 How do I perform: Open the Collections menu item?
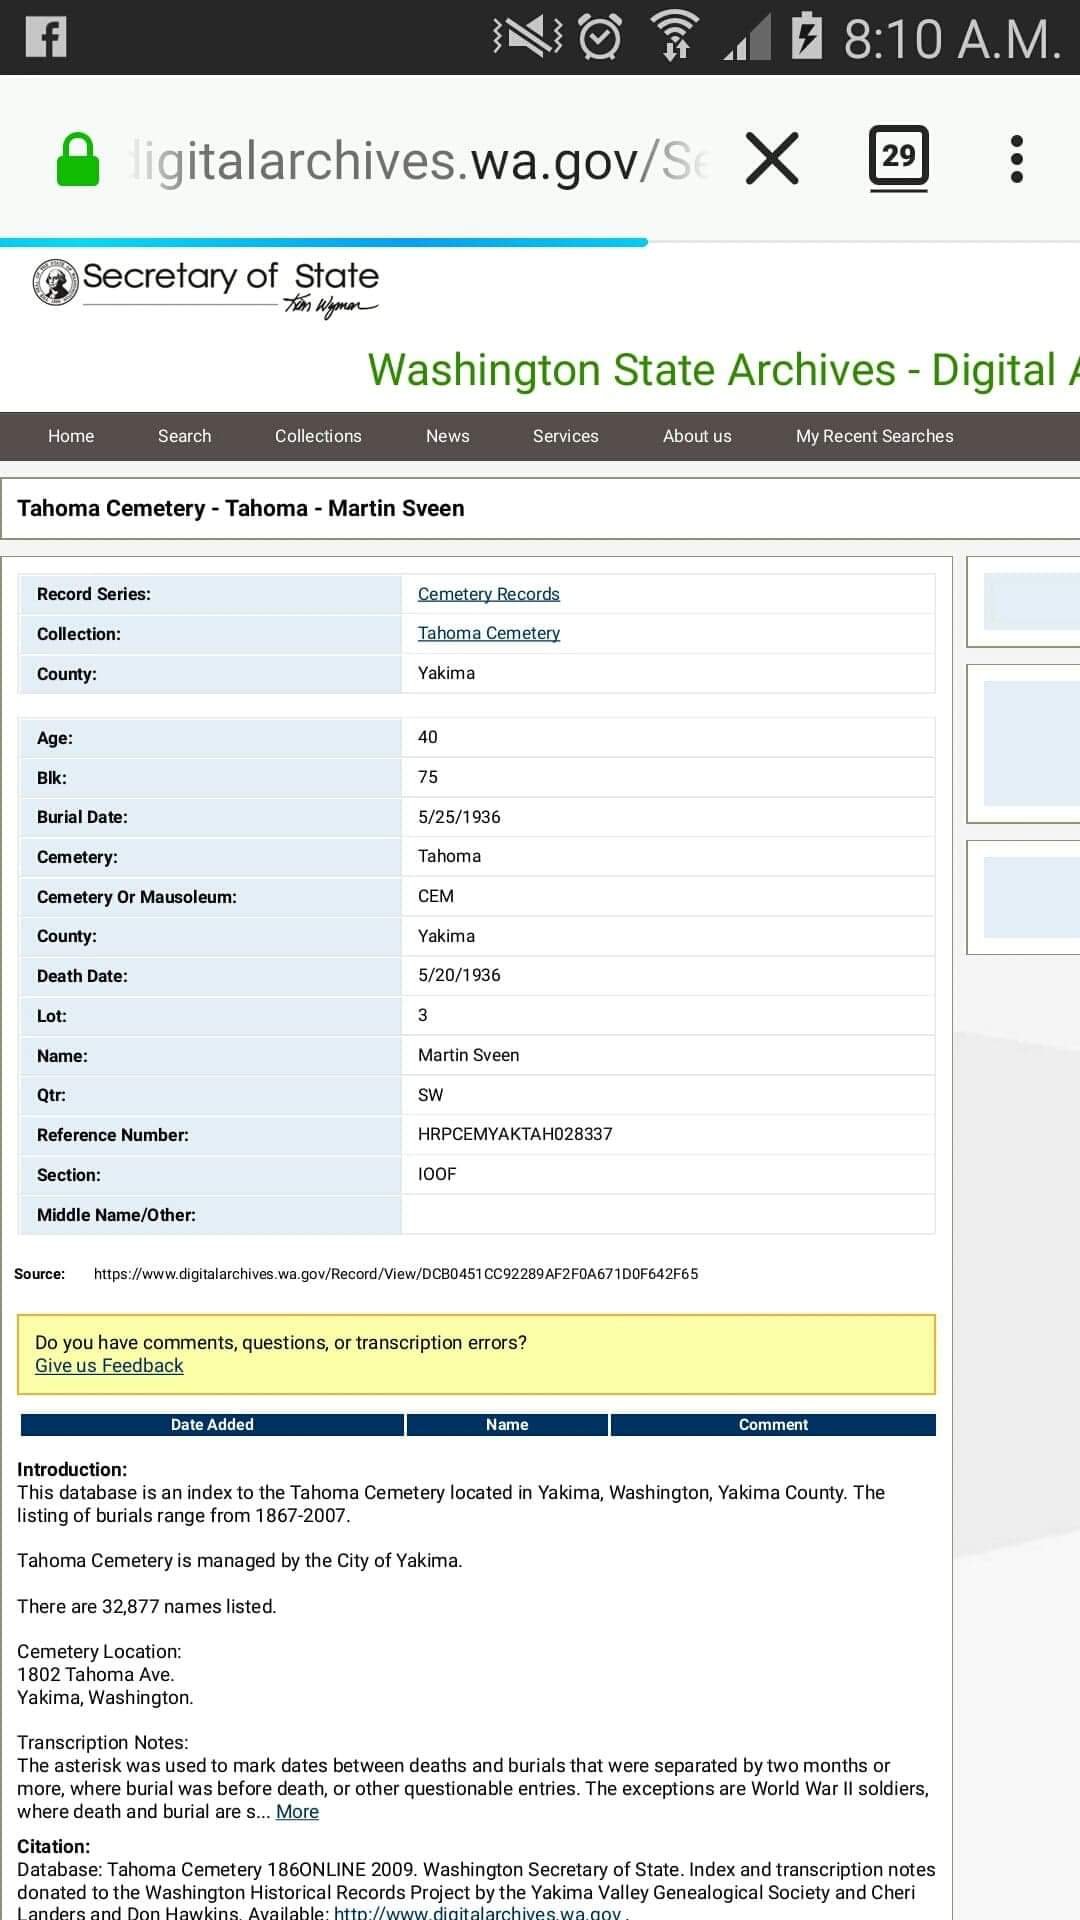pyautogui.click(x=318, y=436)
